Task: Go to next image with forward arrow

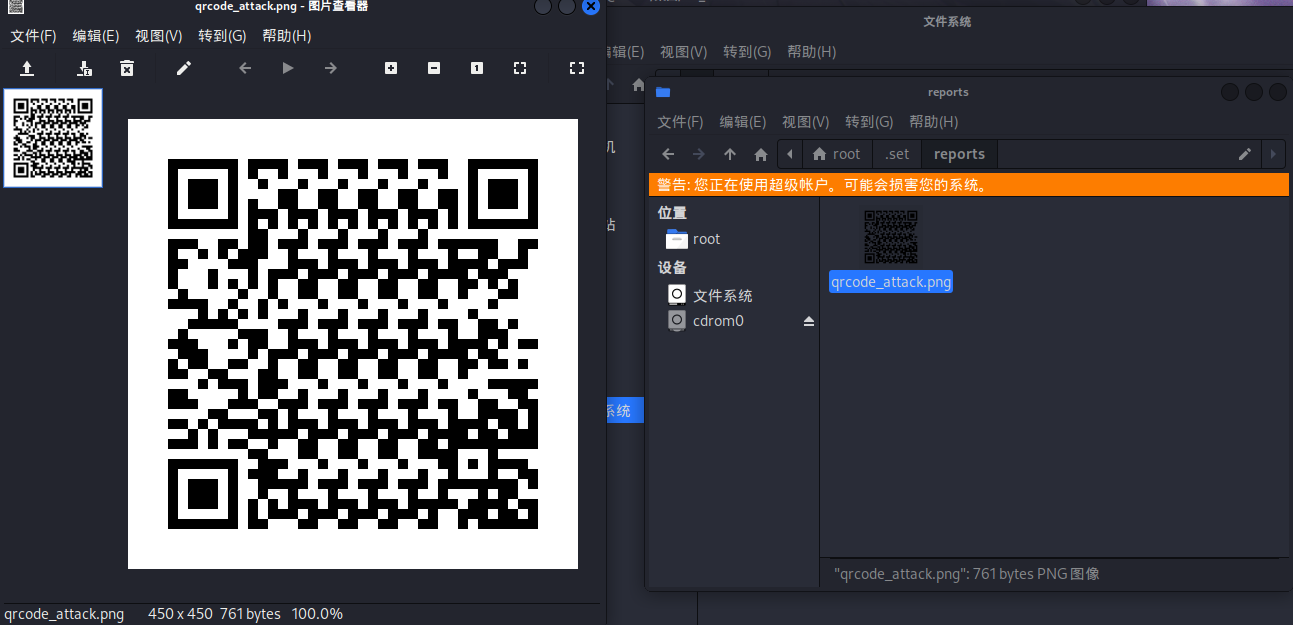Action: coord(331,68)
